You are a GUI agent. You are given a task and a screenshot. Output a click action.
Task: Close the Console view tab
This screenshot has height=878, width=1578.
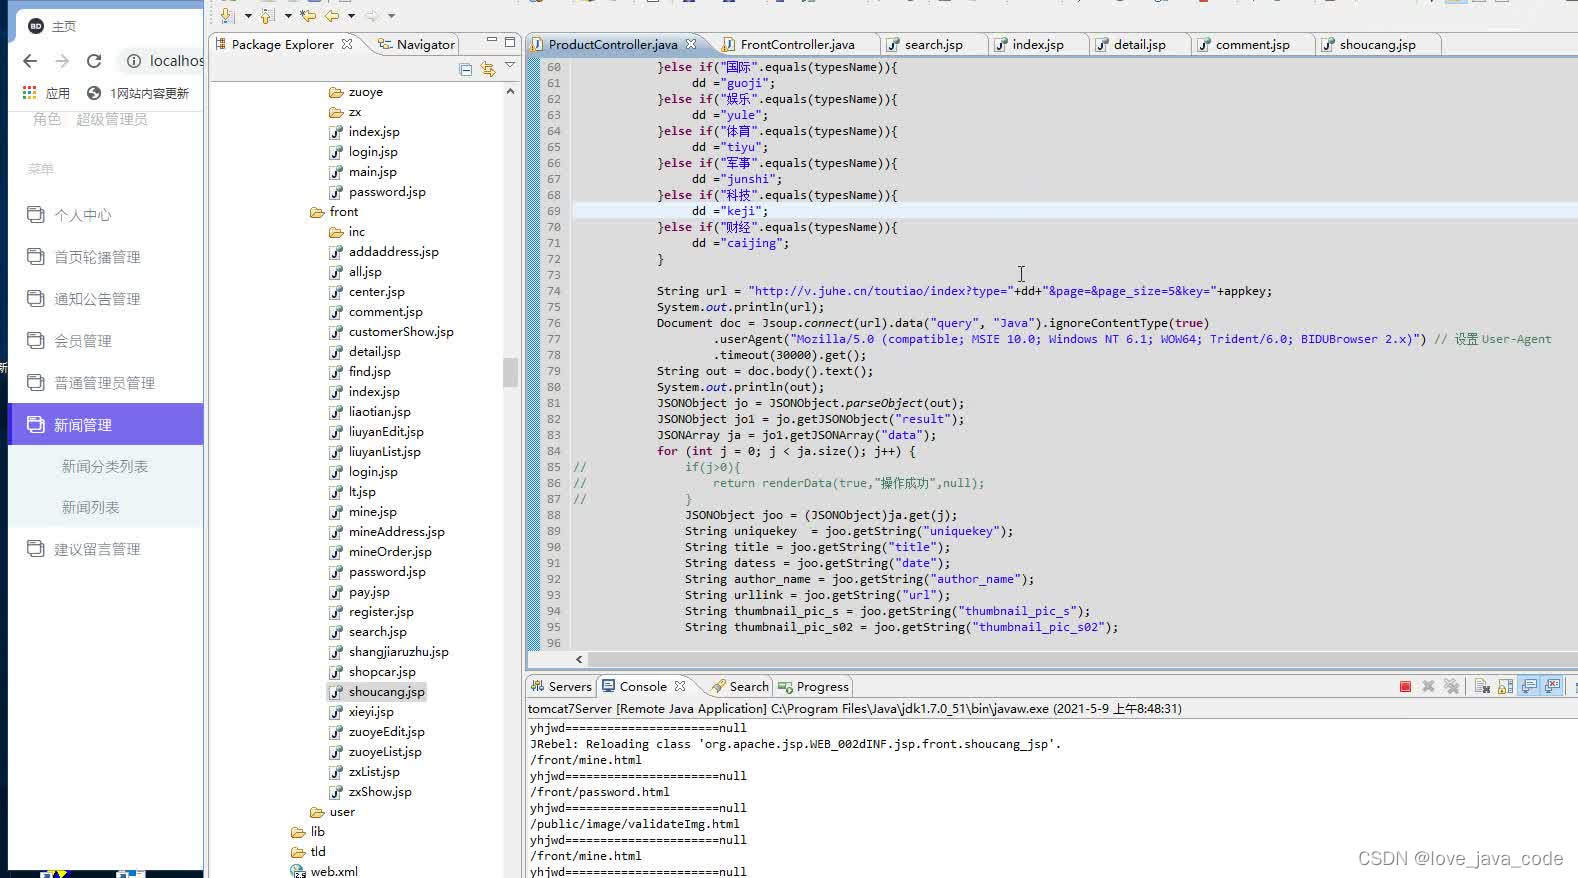pos(680,686)
